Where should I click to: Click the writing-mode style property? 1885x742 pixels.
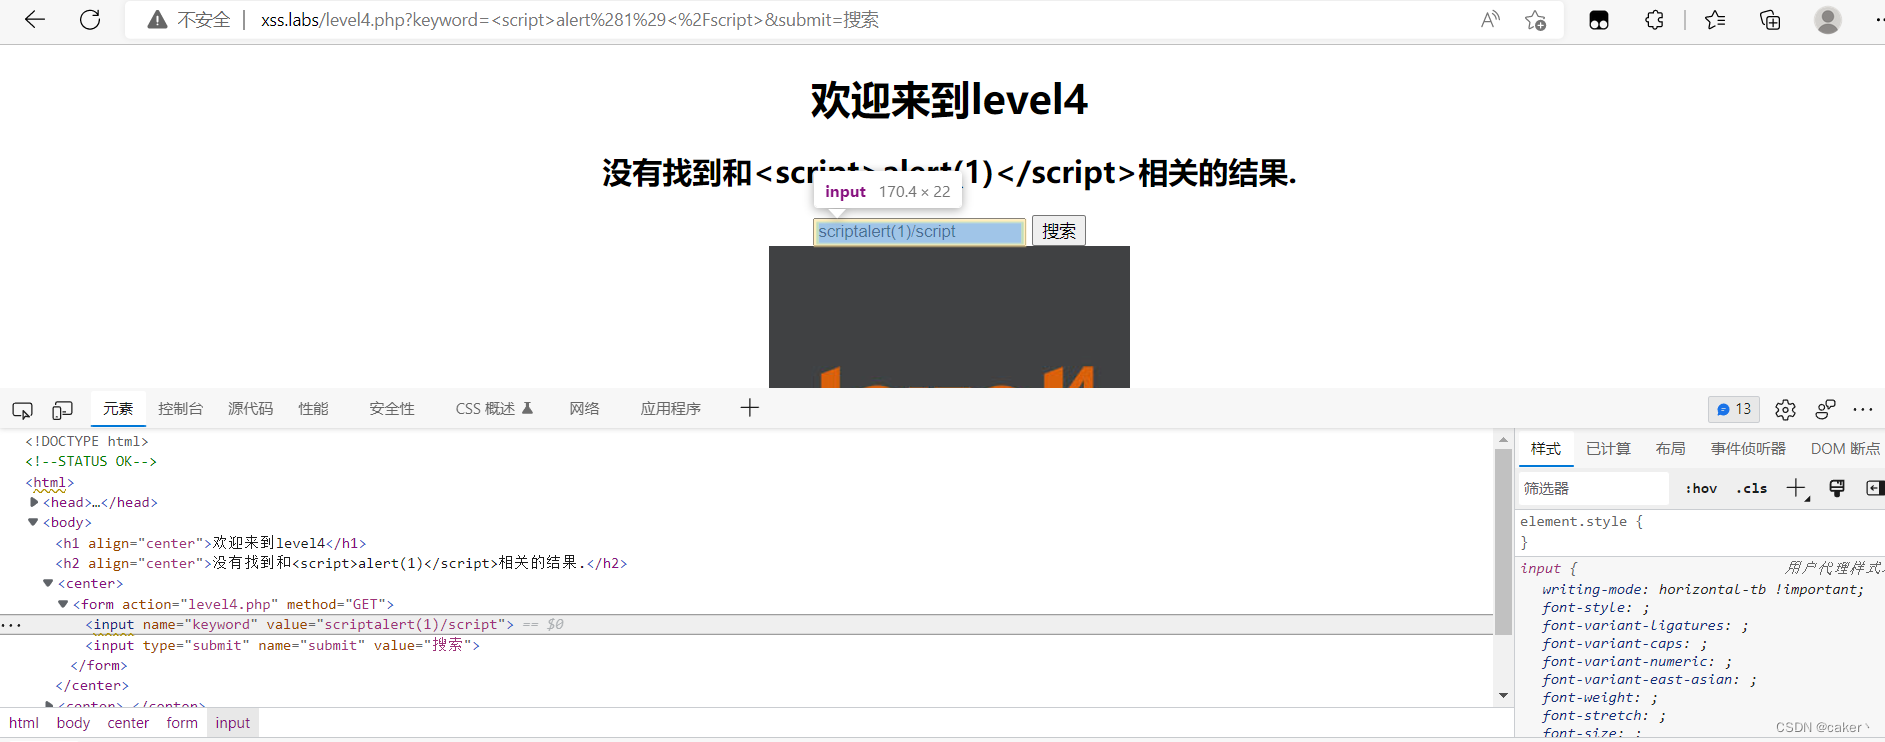coord(1702,589)
